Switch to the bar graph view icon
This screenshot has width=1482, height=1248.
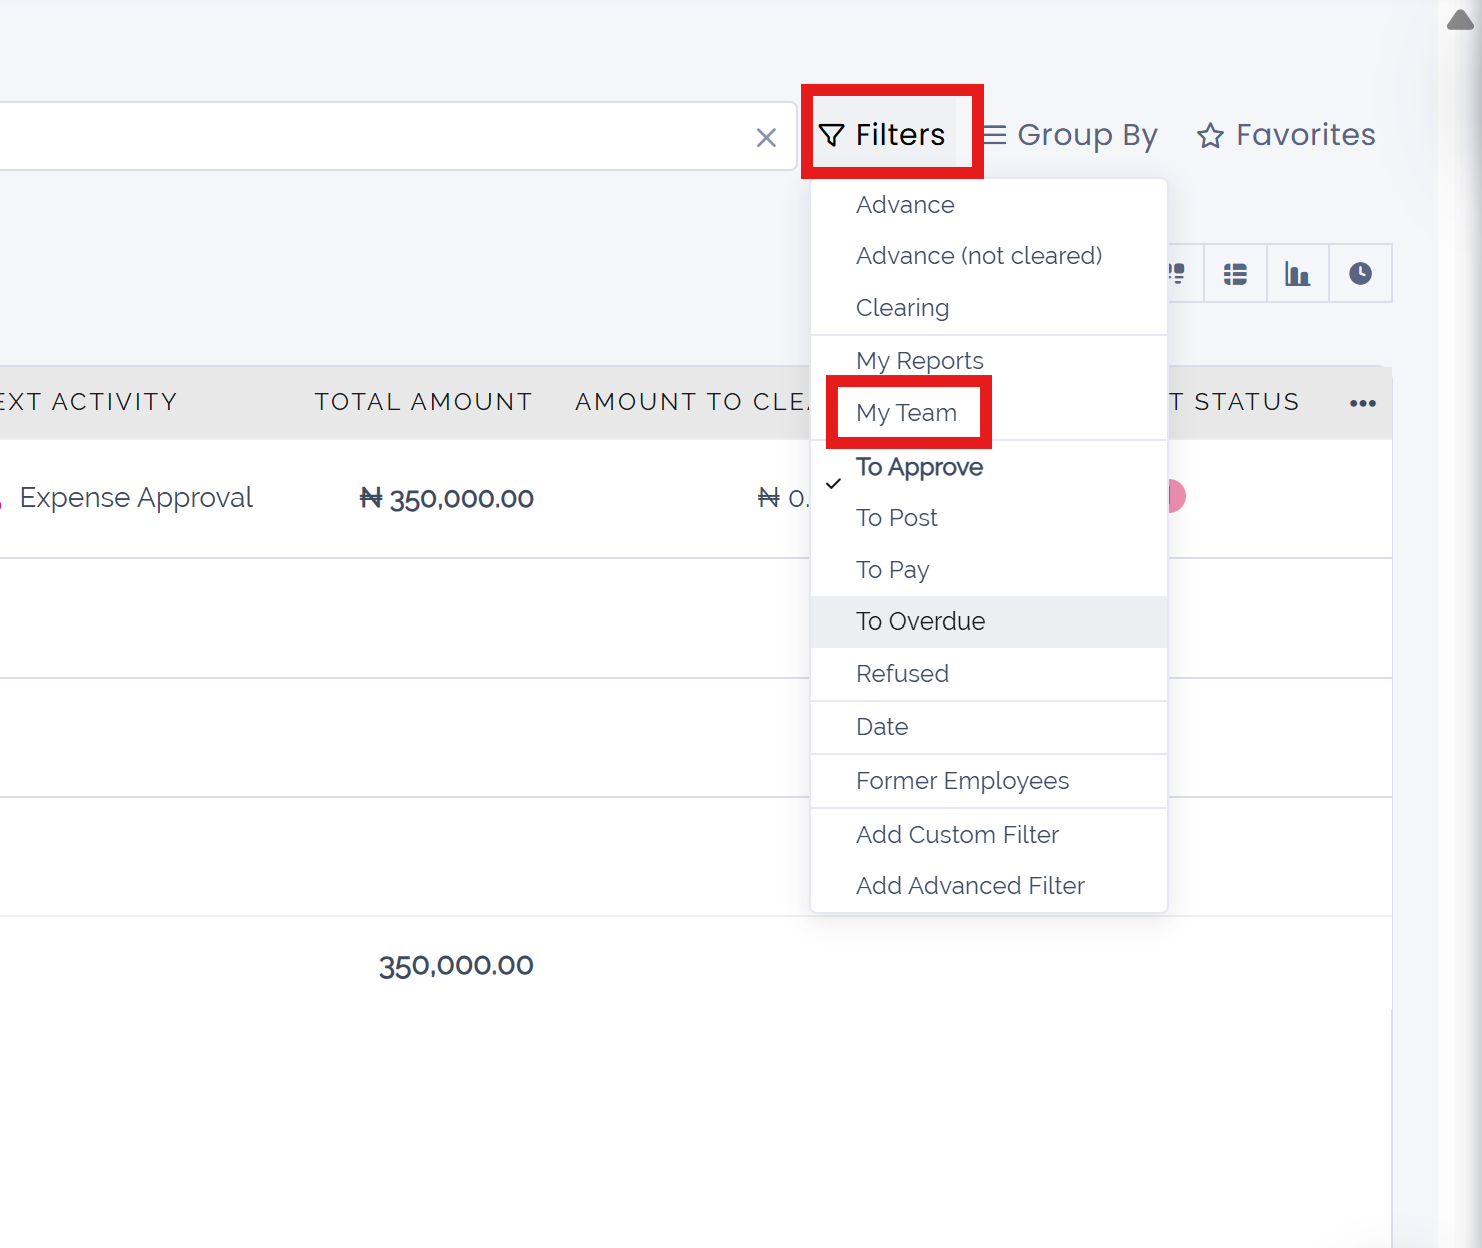pyautogui.click(x=1297, y=274)
